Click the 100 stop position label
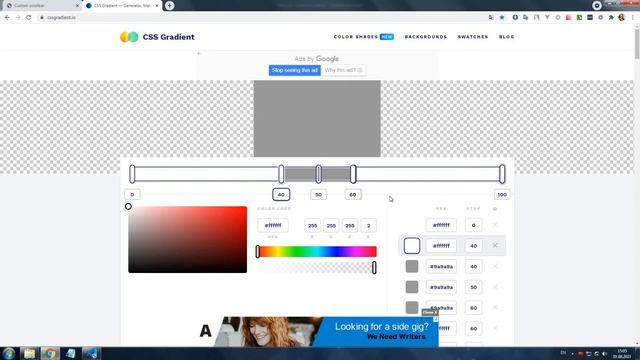Screen dimensions: 640x360 tap(502, 195)
